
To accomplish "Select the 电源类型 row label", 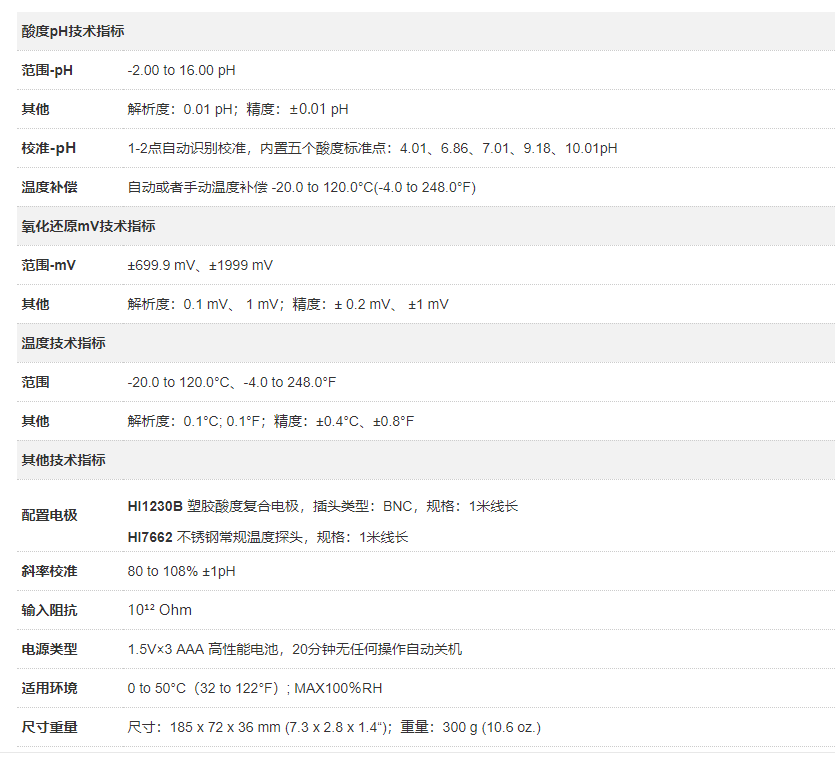I will coord(49,649).
